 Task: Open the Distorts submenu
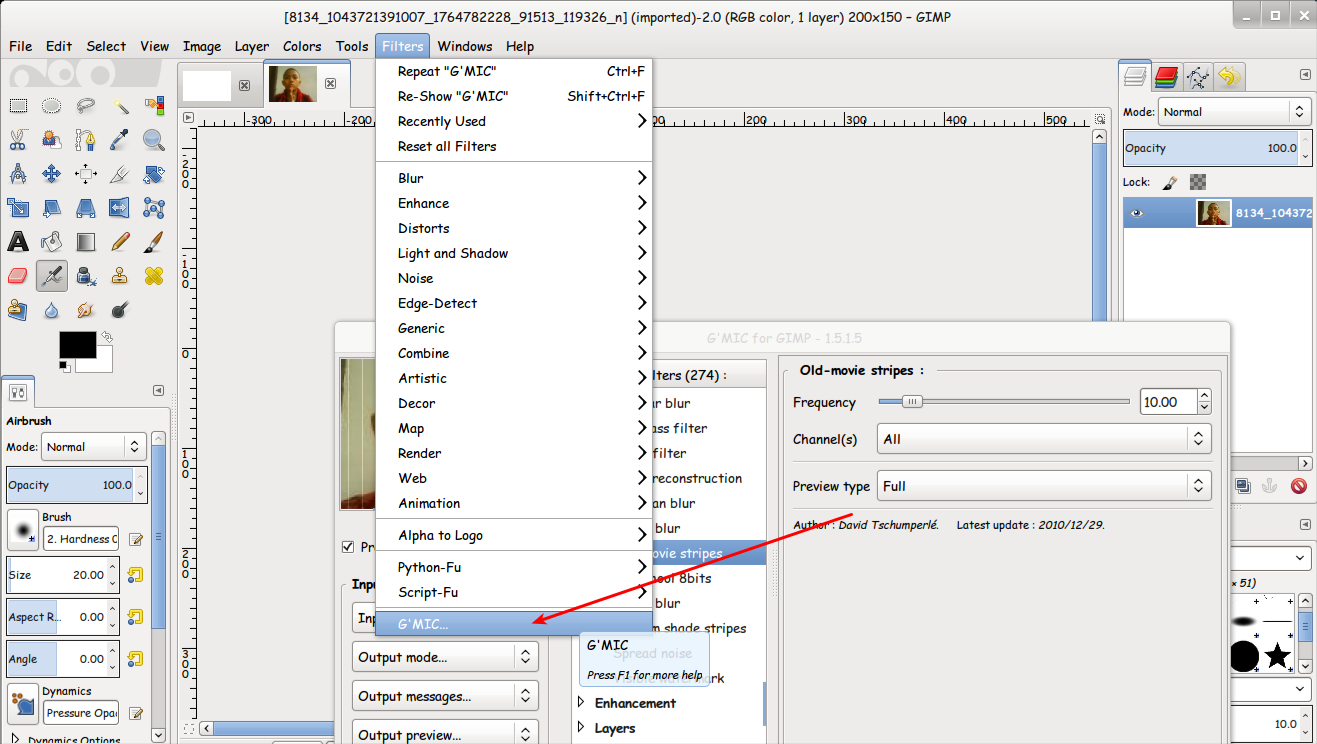point(514,228)
